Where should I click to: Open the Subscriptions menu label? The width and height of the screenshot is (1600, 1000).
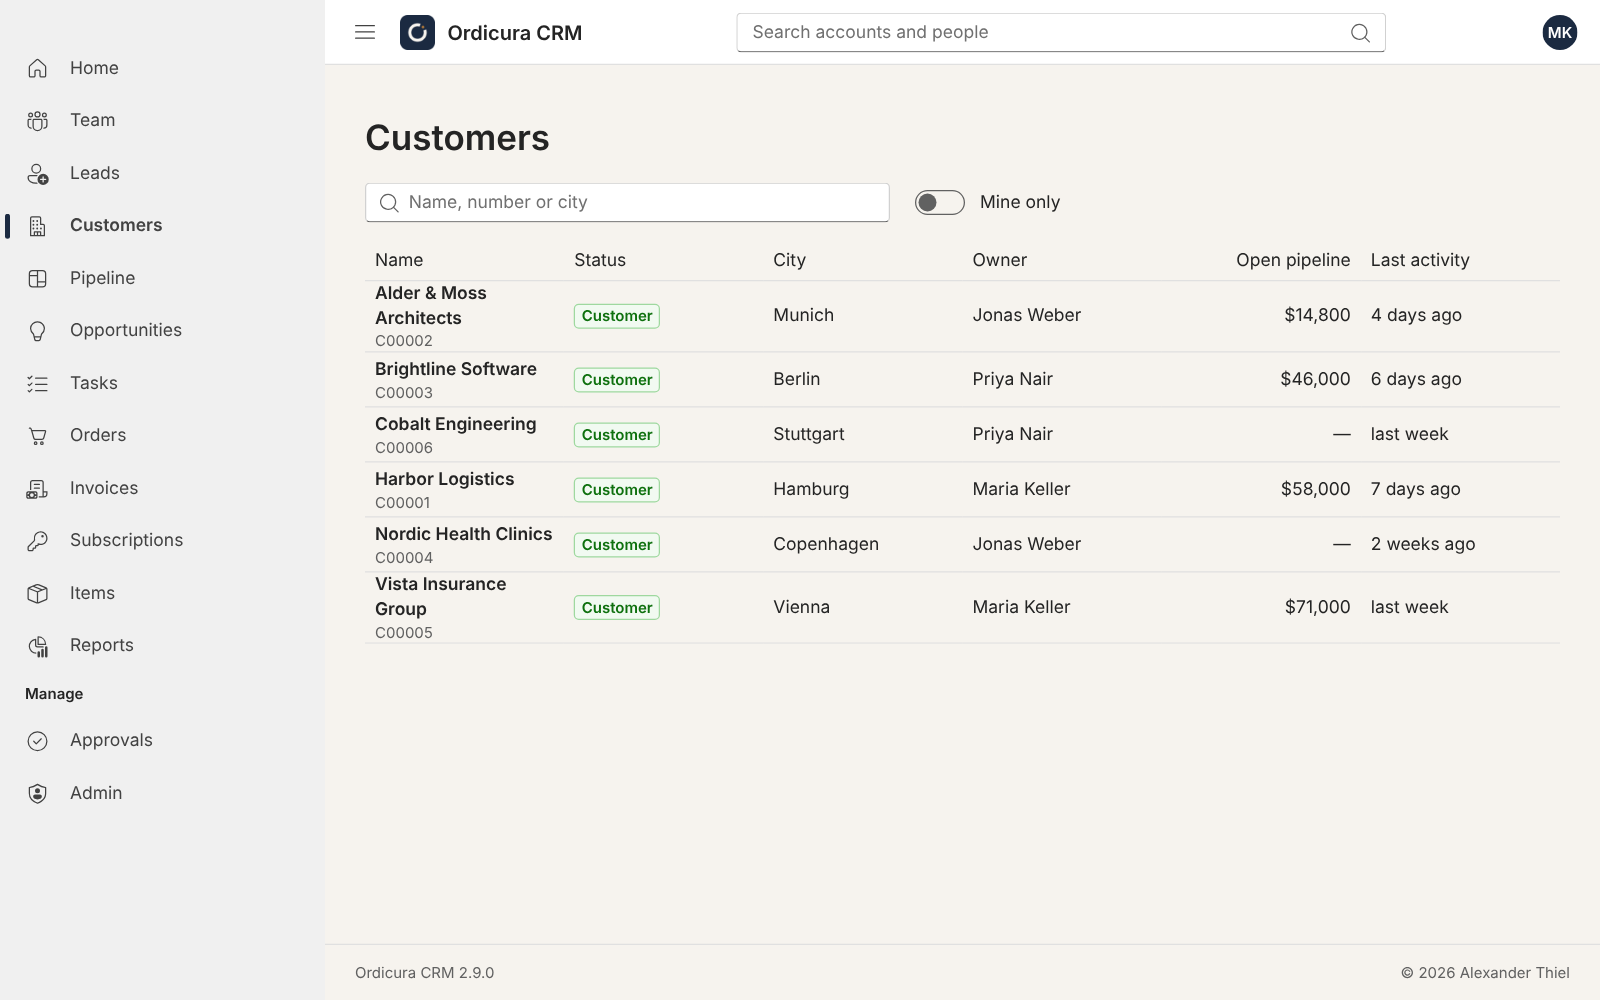(x=127, y=540)
